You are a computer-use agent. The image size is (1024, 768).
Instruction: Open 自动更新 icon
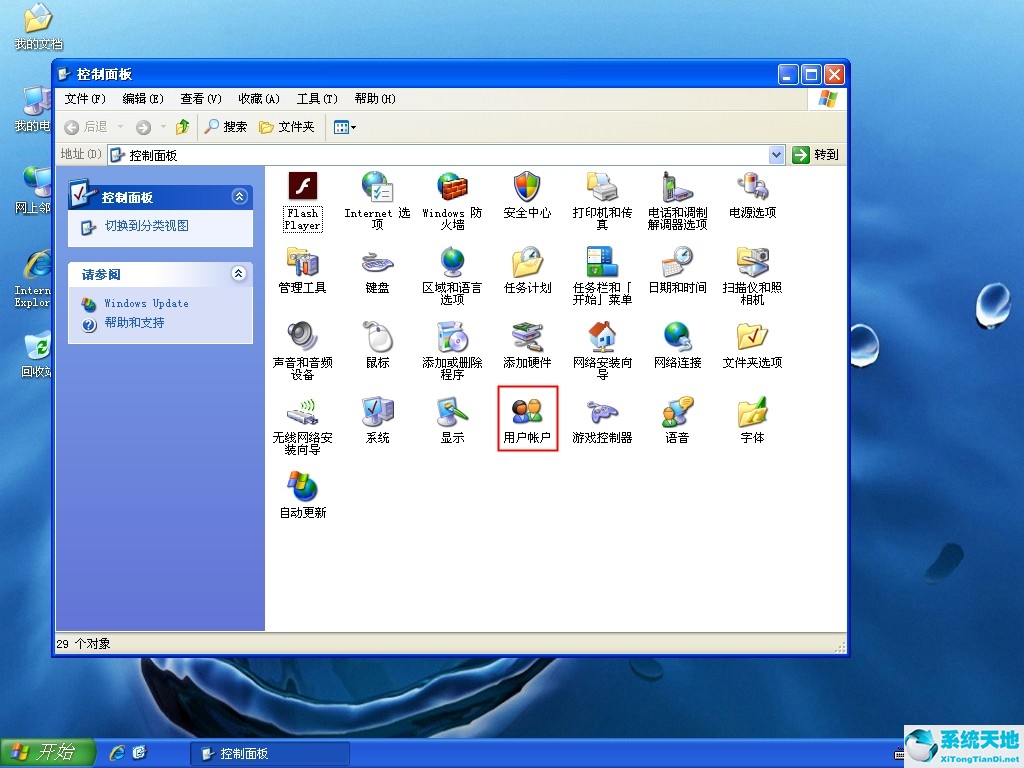click(302, 496)
